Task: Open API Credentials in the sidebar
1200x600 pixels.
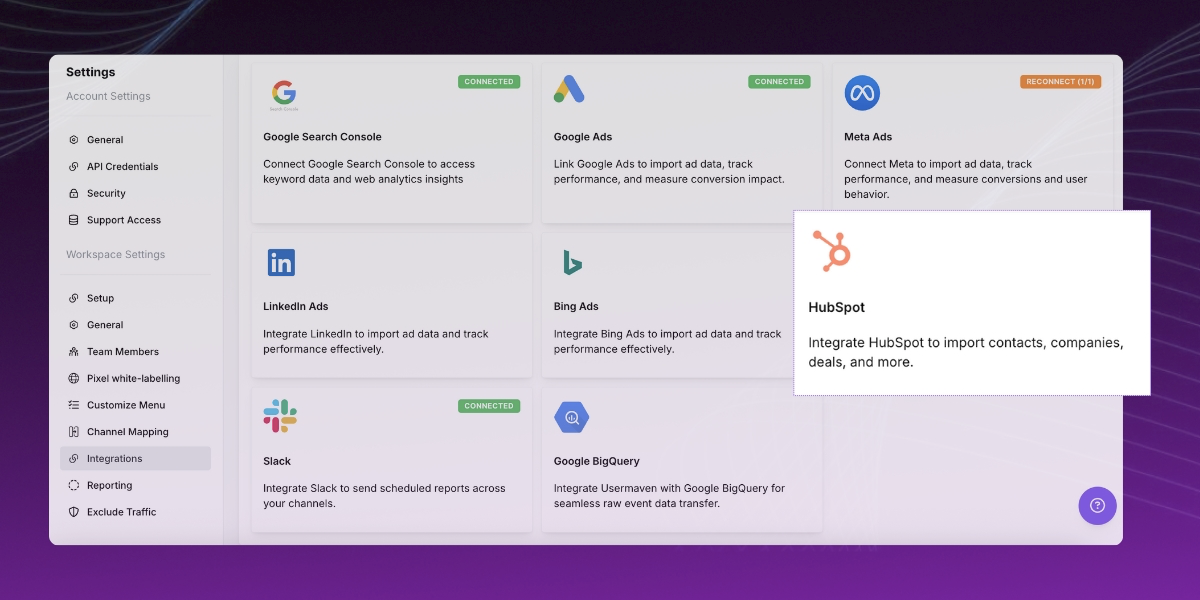Action: coord(122,167)
